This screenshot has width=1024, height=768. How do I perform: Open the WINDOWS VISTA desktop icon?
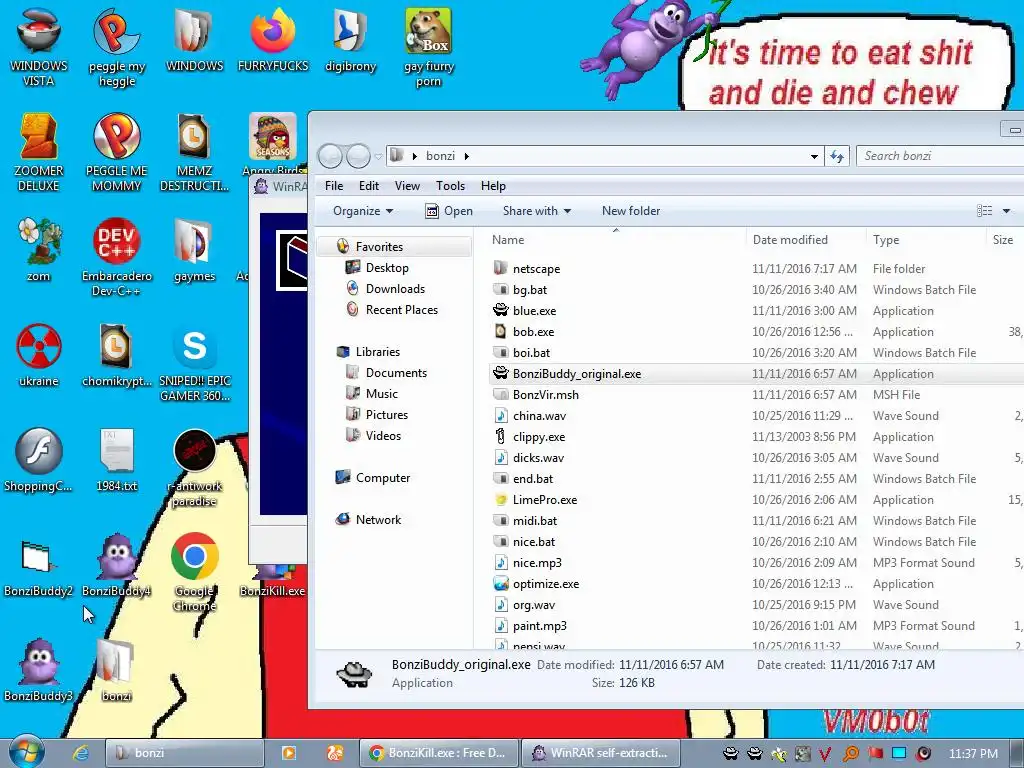(39, 48)
